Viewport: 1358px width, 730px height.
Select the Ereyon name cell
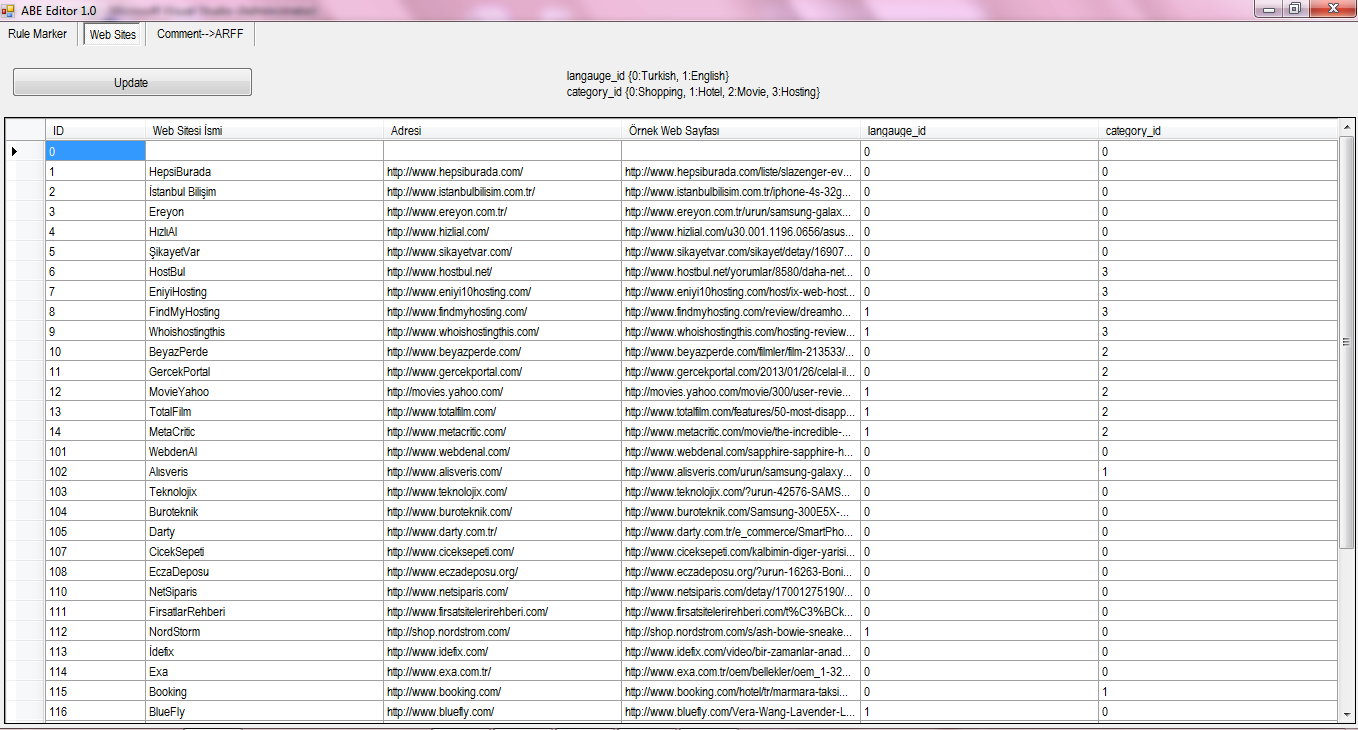point(264,211)
